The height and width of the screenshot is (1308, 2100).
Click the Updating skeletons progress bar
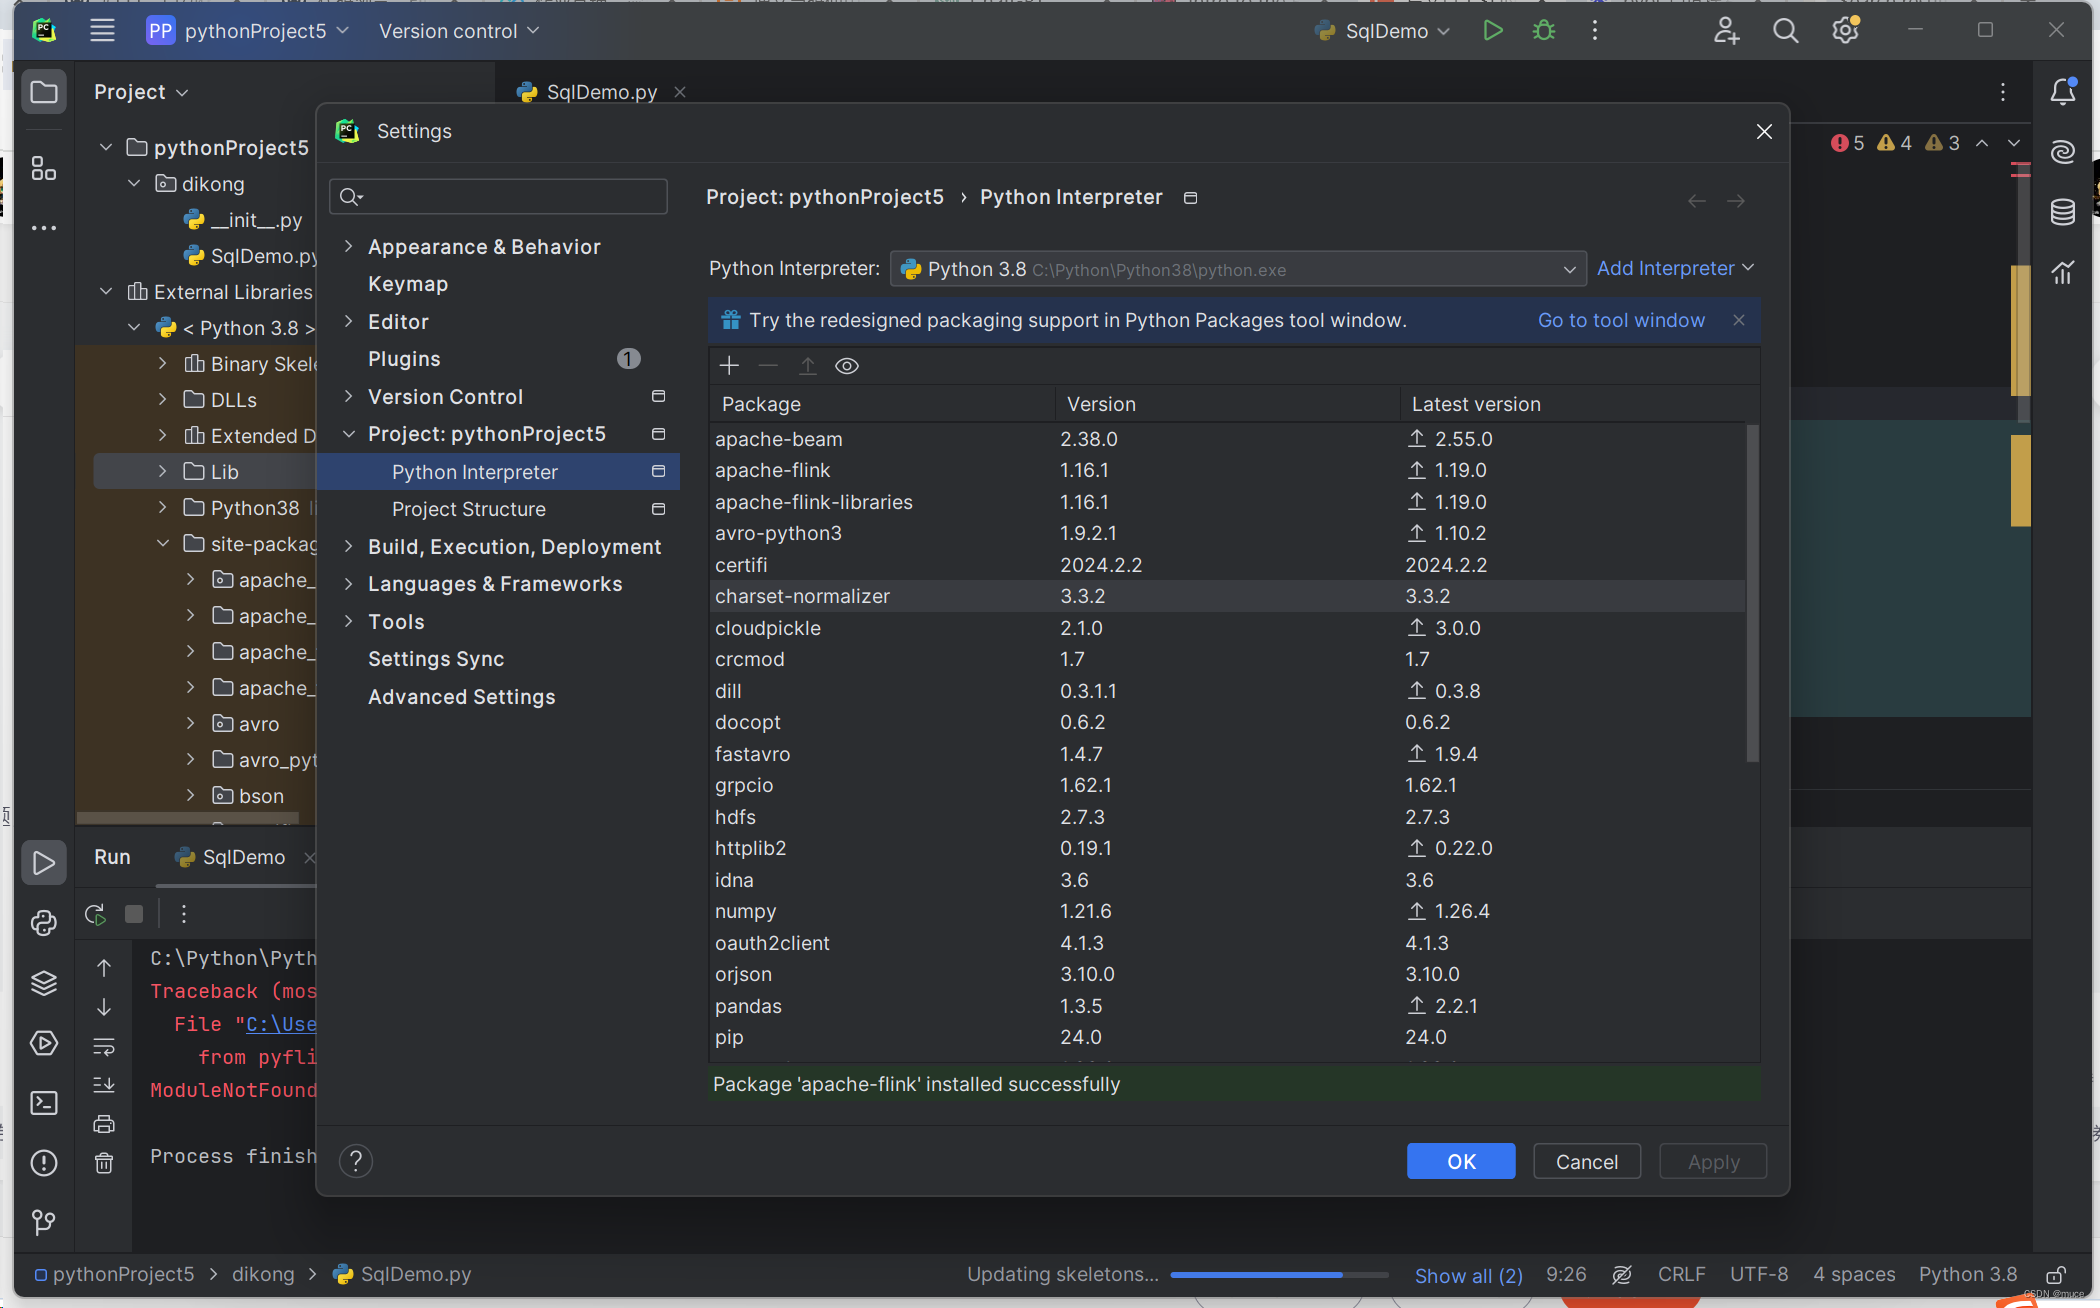coord(1278,1274)
